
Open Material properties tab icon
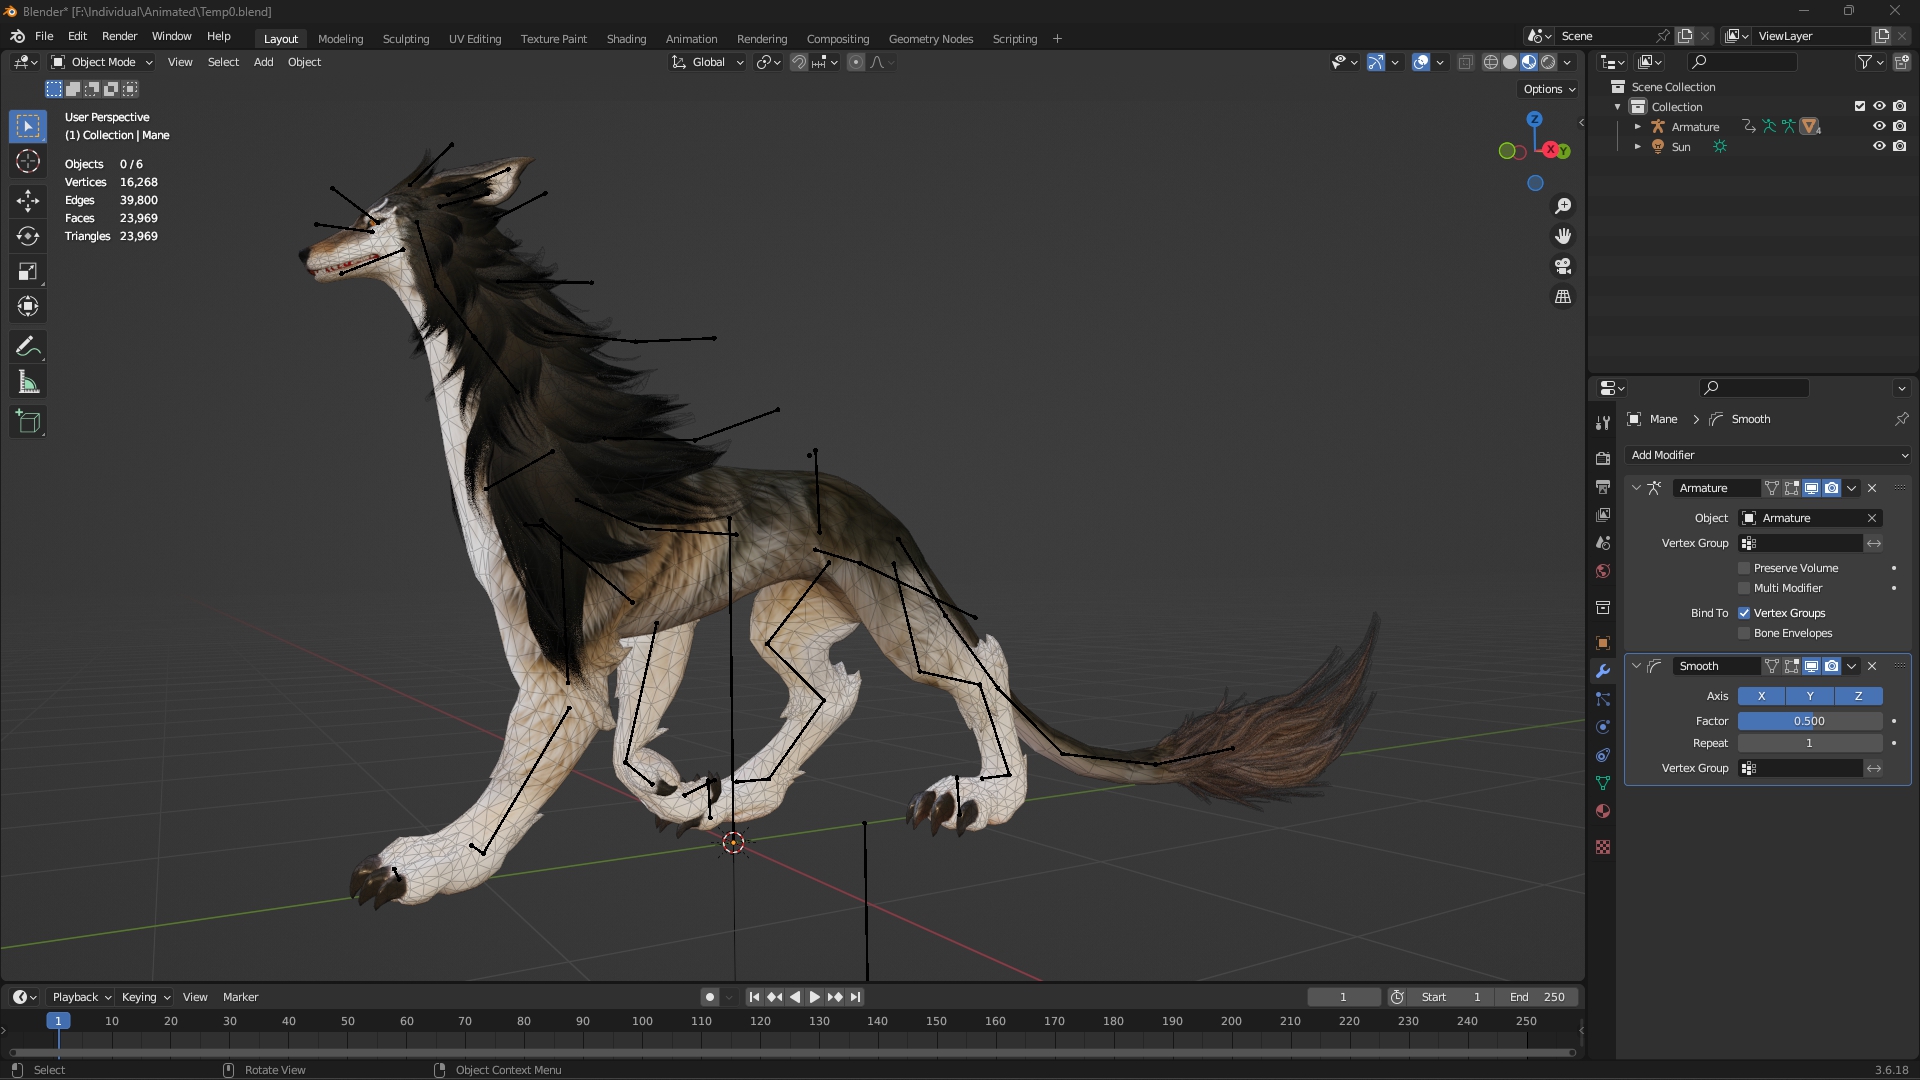click(1603, 811)
